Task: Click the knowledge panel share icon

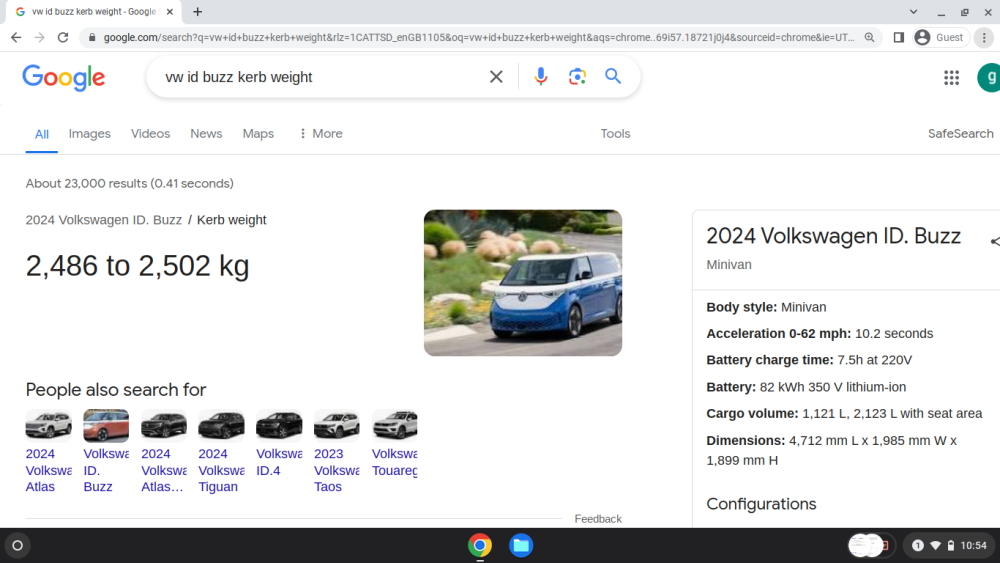Action: 995,241
